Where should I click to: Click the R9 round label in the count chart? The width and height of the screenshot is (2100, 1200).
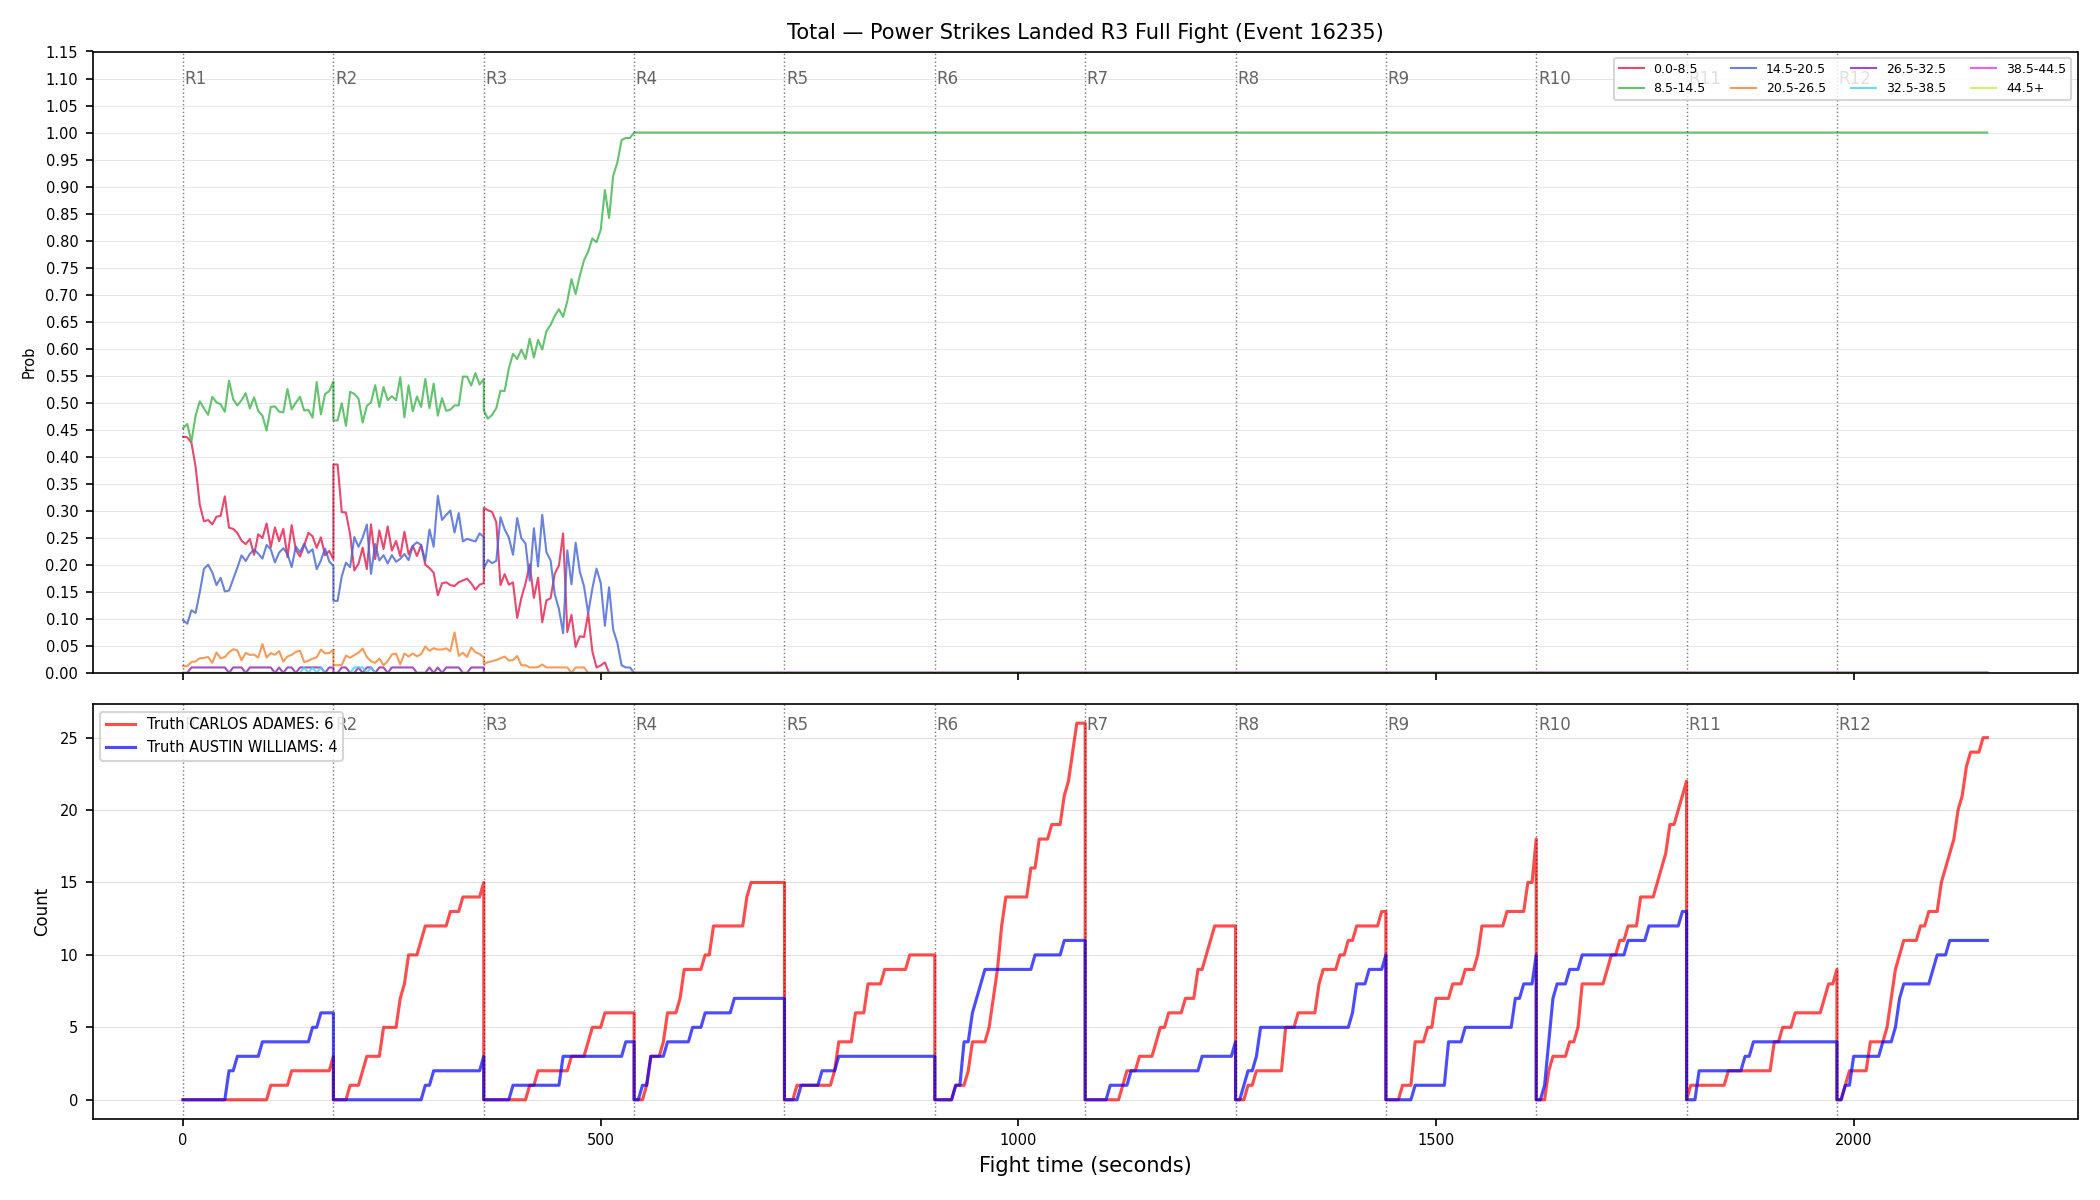click(x=1398, y=724)
